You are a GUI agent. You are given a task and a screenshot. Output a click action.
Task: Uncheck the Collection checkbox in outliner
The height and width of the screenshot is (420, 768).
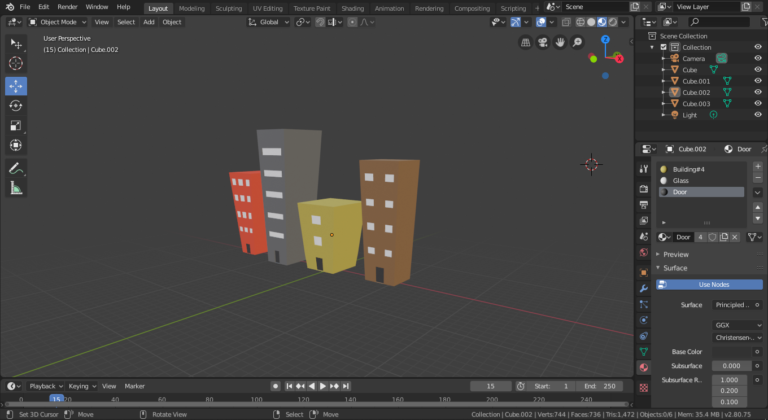coord(662,47)
